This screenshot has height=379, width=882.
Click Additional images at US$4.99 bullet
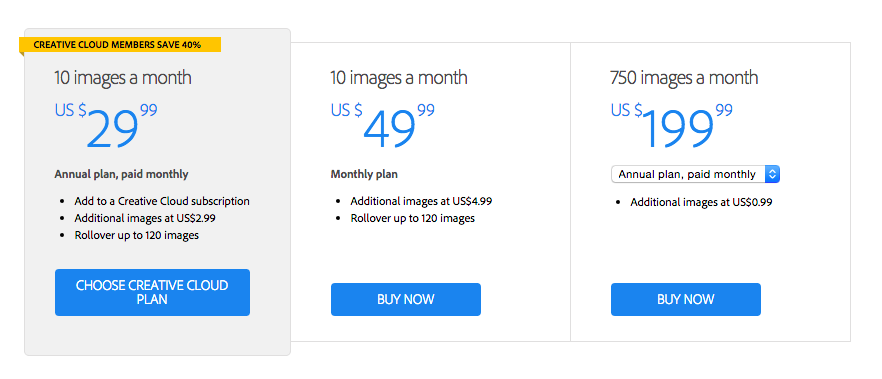click(421, 201)
